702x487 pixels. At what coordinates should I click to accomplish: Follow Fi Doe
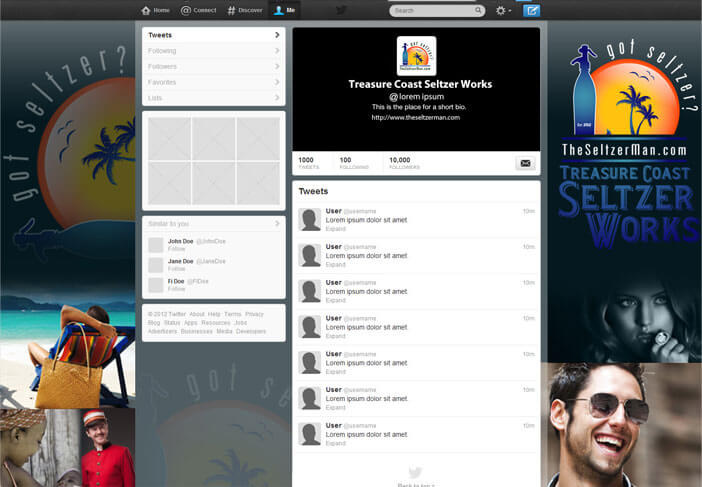click(176, 289)
